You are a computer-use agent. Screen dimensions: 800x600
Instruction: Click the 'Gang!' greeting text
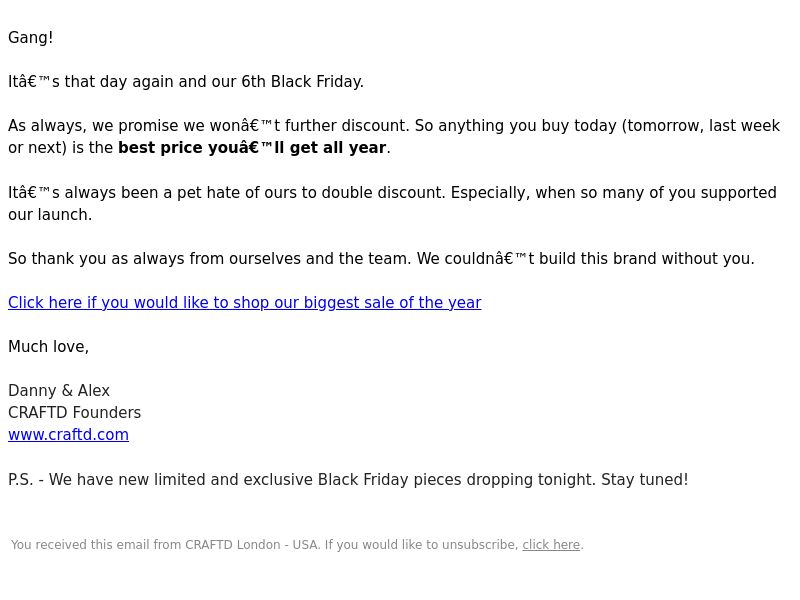click(31, 38)
